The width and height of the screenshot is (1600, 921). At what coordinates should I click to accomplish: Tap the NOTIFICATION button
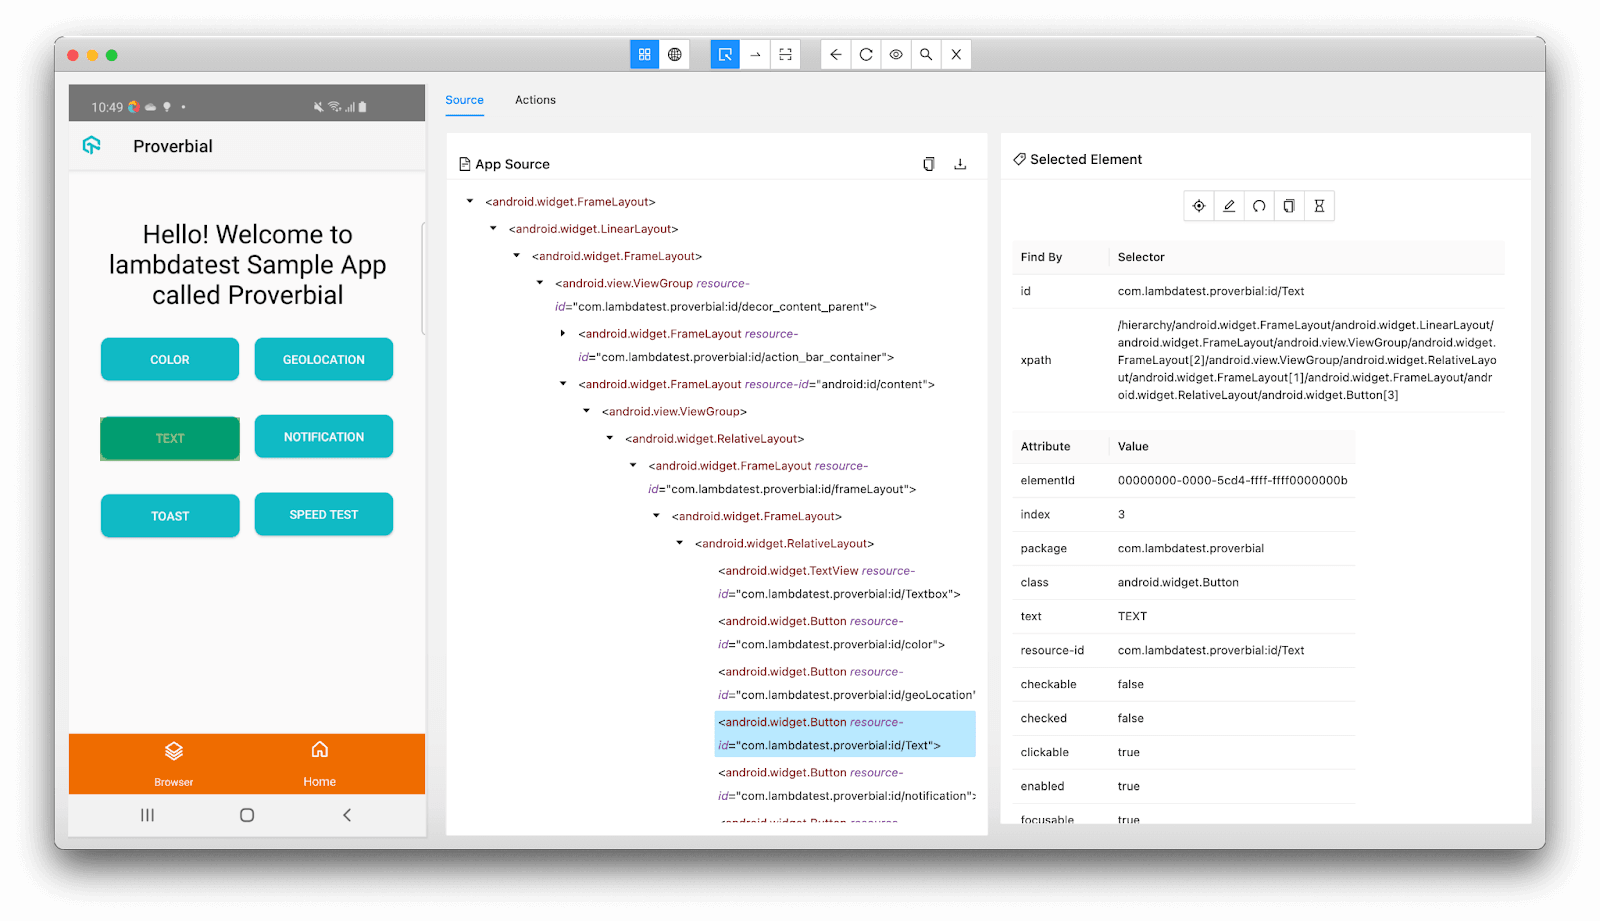click(x=324, y=436)
